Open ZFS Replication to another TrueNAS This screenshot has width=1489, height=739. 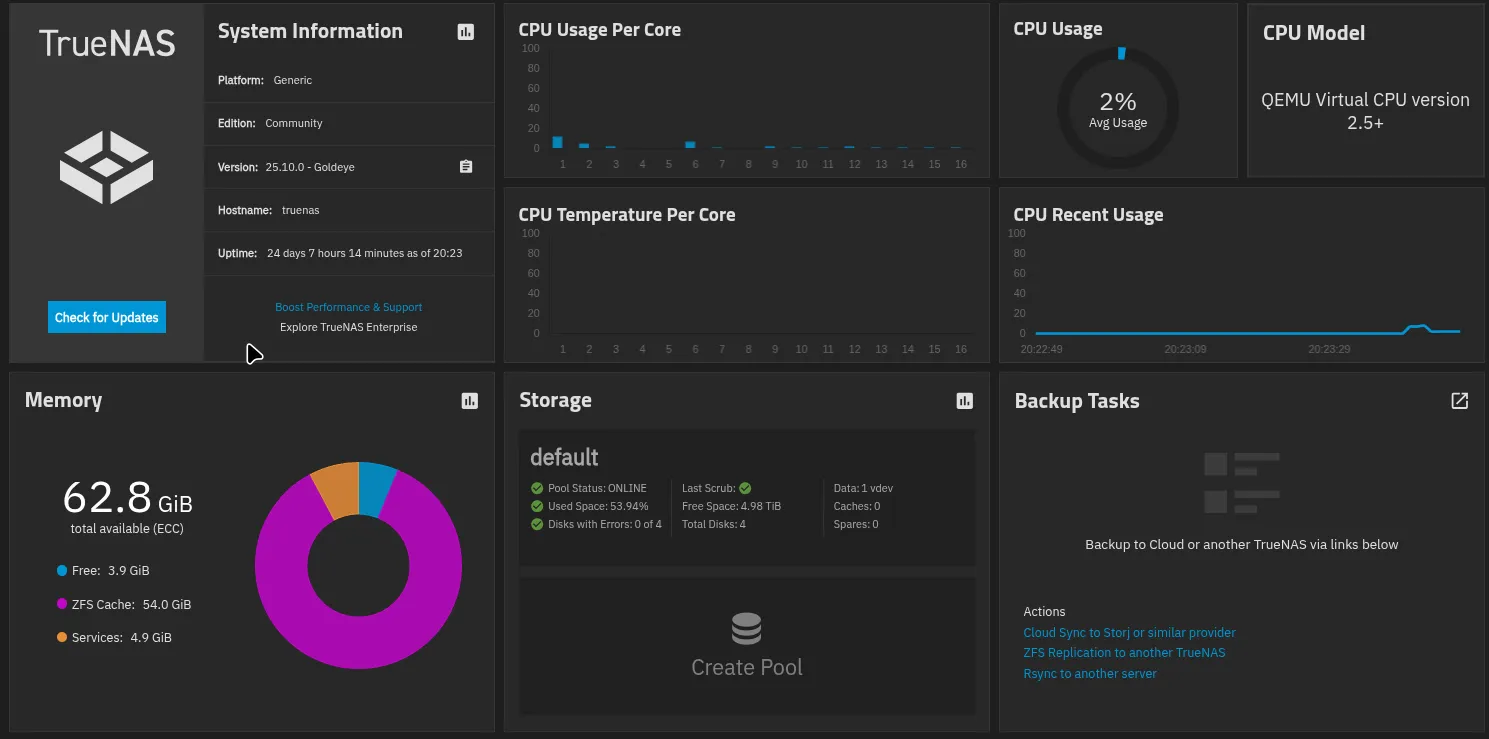pyautogui.click(x=1124, y=653)
